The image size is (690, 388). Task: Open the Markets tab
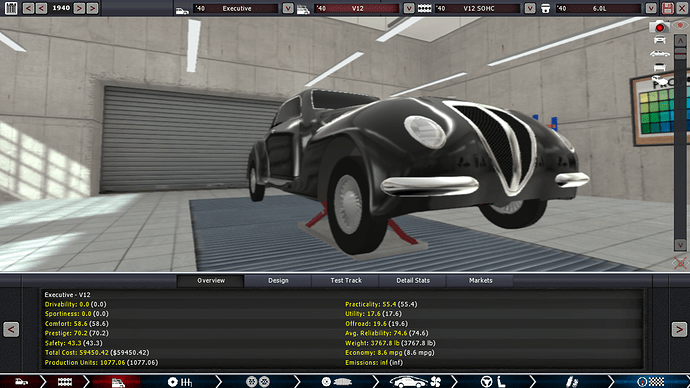pyautogui.click(x=481, y=281)
